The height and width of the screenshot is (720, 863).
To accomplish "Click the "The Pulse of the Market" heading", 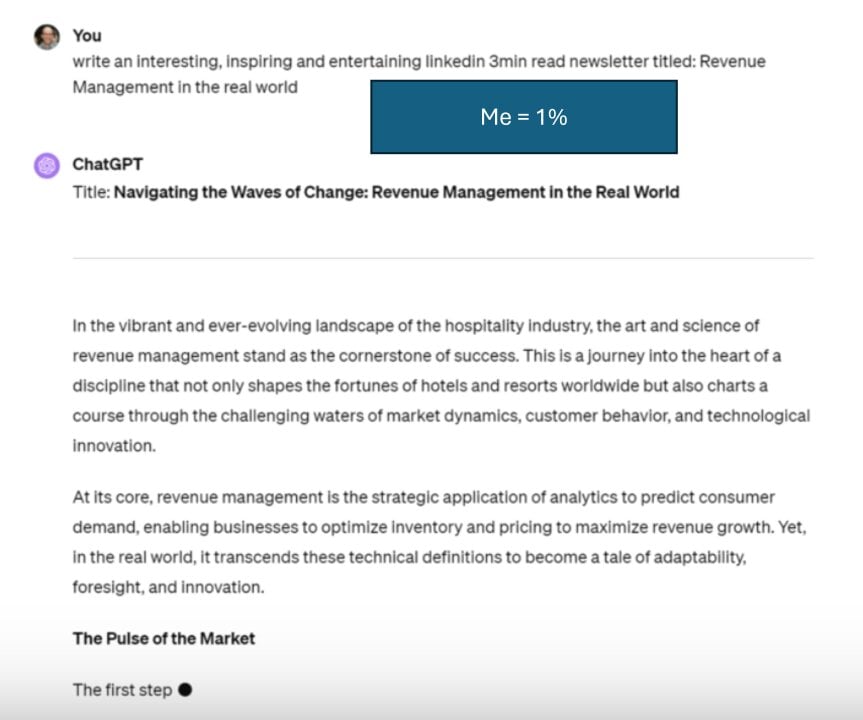I will coord(163,638).
